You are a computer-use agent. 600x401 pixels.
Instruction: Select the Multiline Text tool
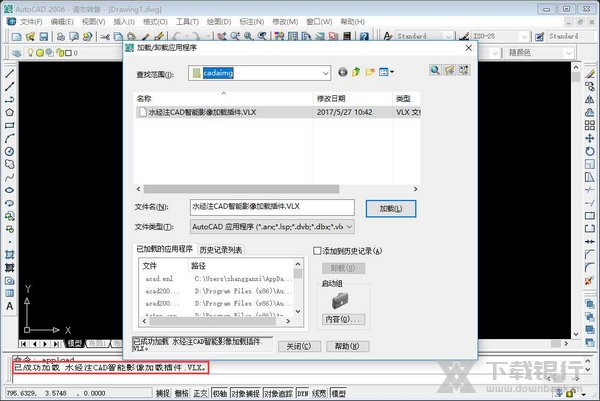[x=10, y=306]
